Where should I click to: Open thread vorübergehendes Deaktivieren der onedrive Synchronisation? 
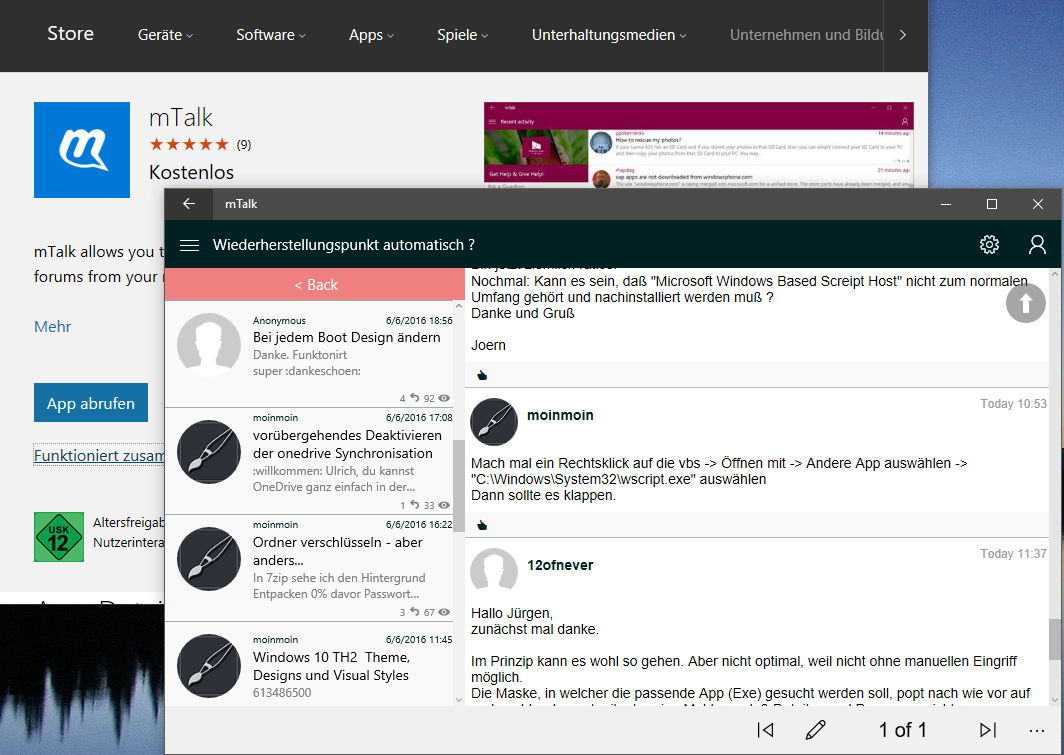(x=309, y=461)
